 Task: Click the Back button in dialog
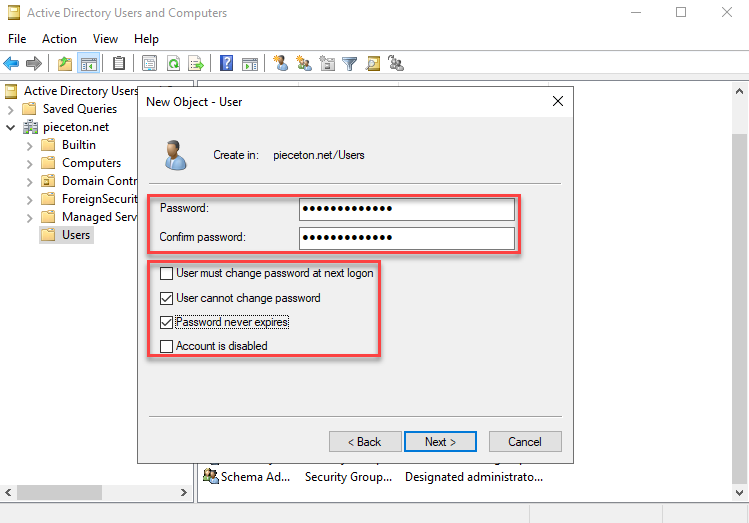[x=365, y=442]
